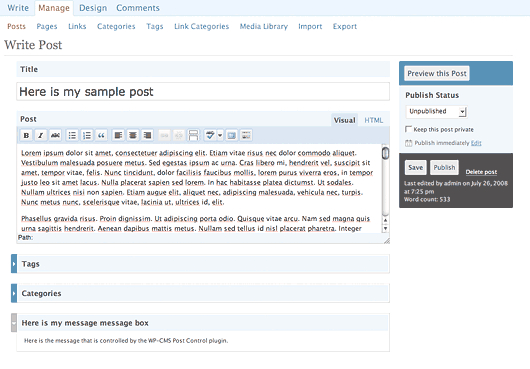This screenshot has height=369, width=530.
Task: Click the Delete post link
Action: (x=481, y=172)
